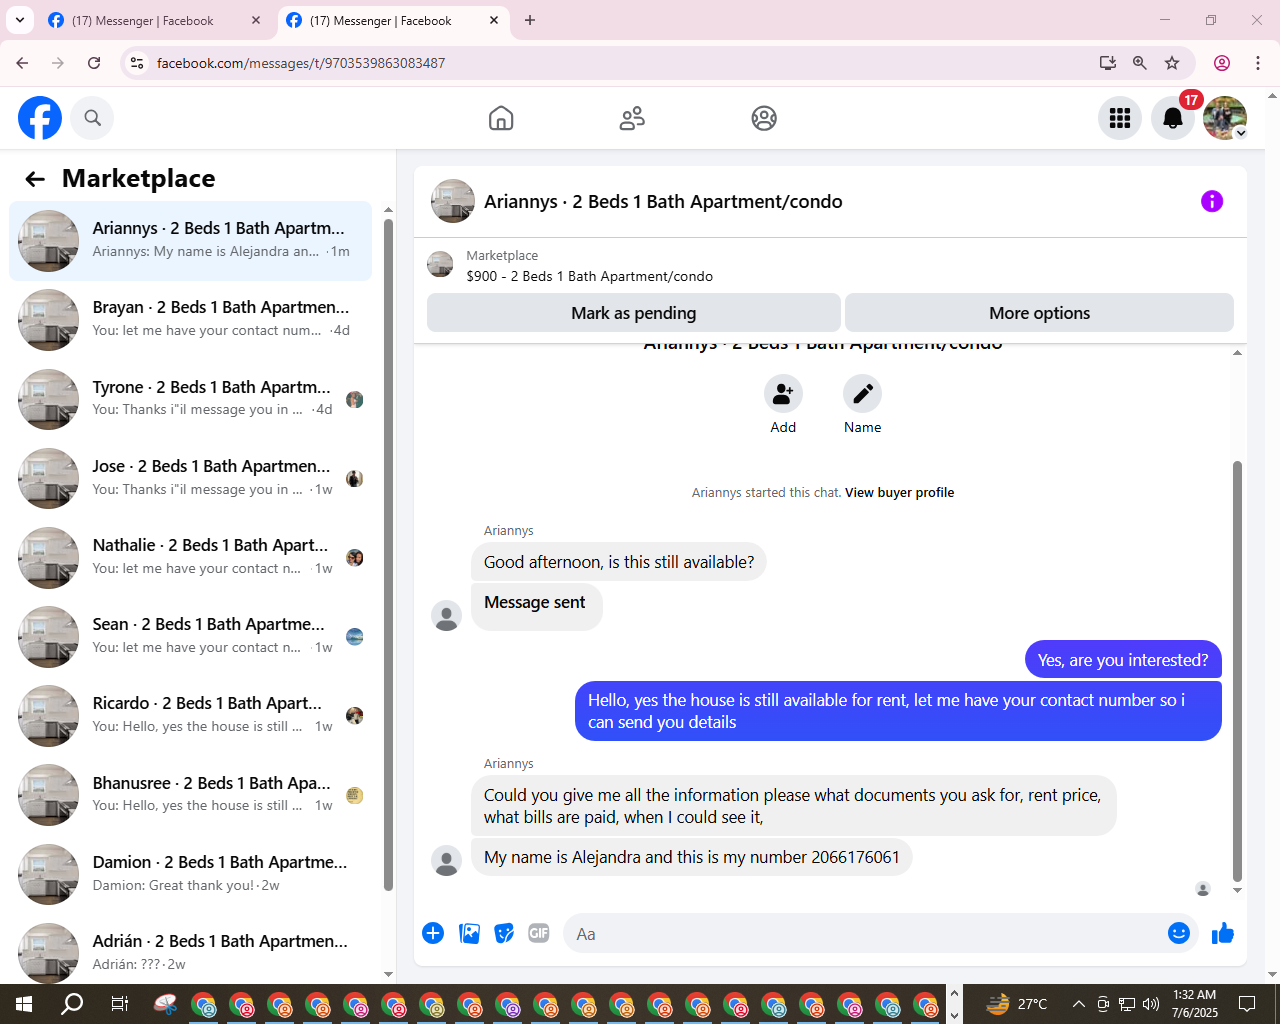Open the tab search dropdown chevron
This screenshot has height=1024, width=1280.
(x=19, y=20)
